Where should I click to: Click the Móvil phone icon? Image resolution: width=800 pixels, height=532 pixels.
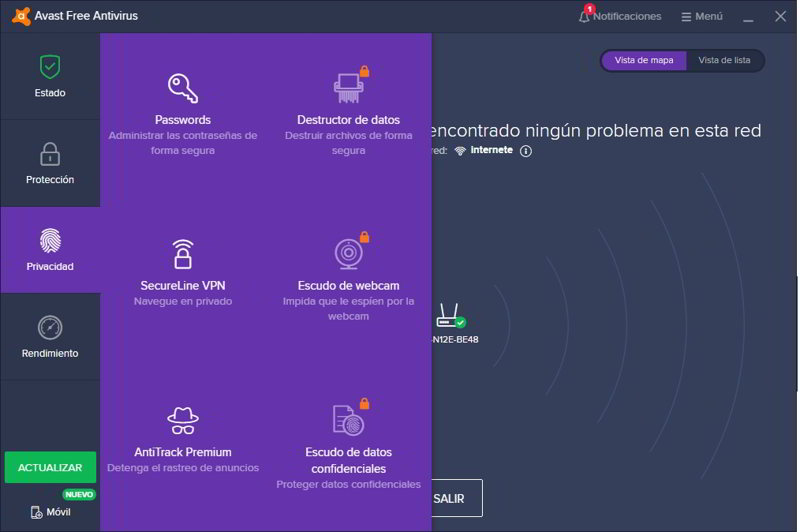(x=36, y=512)
